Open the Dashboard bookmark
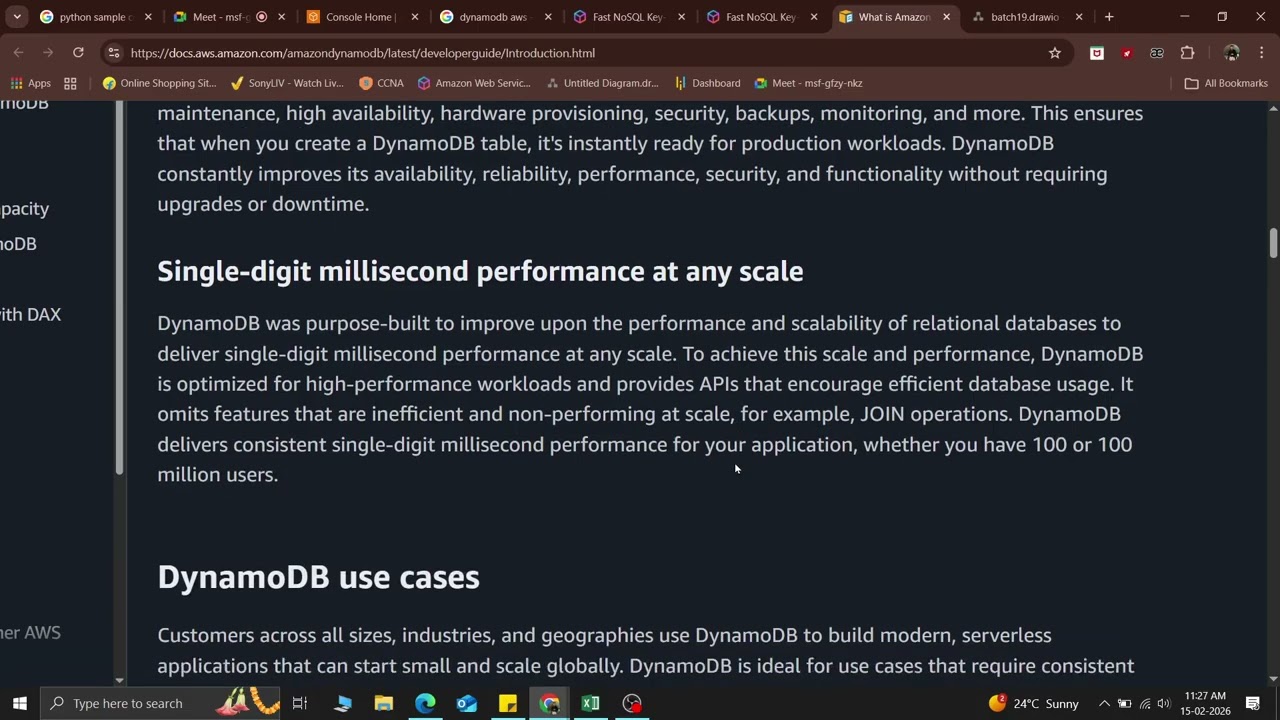The width and height of the screenshot is (1280, 720). [x=708, y=83]
